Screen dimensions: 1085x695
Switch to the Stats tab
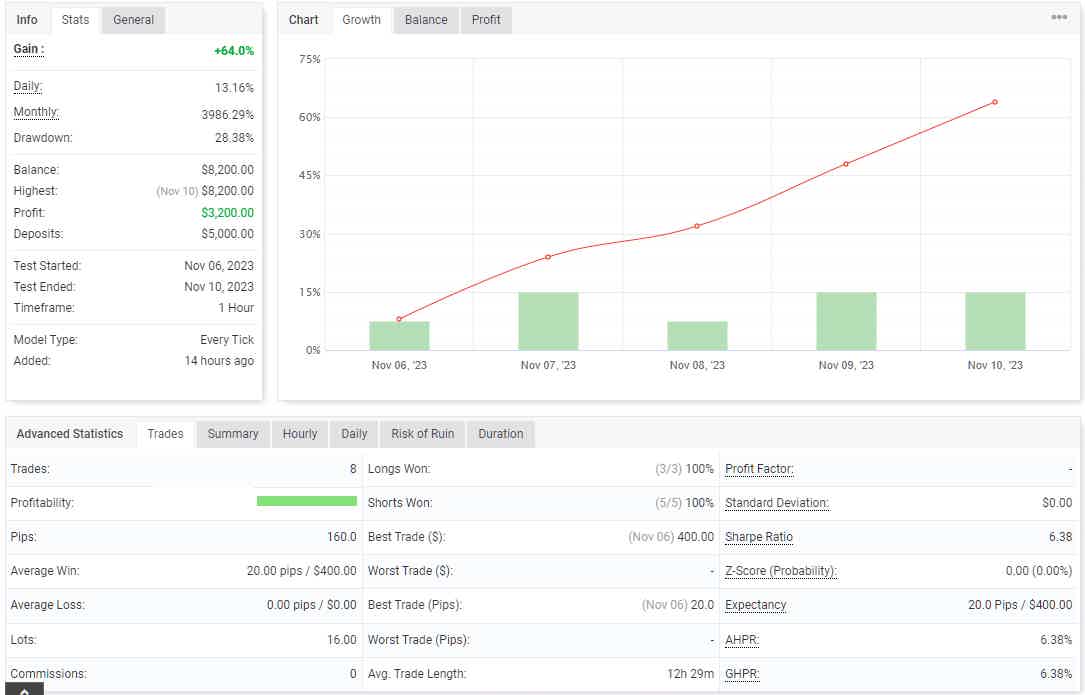75,19
